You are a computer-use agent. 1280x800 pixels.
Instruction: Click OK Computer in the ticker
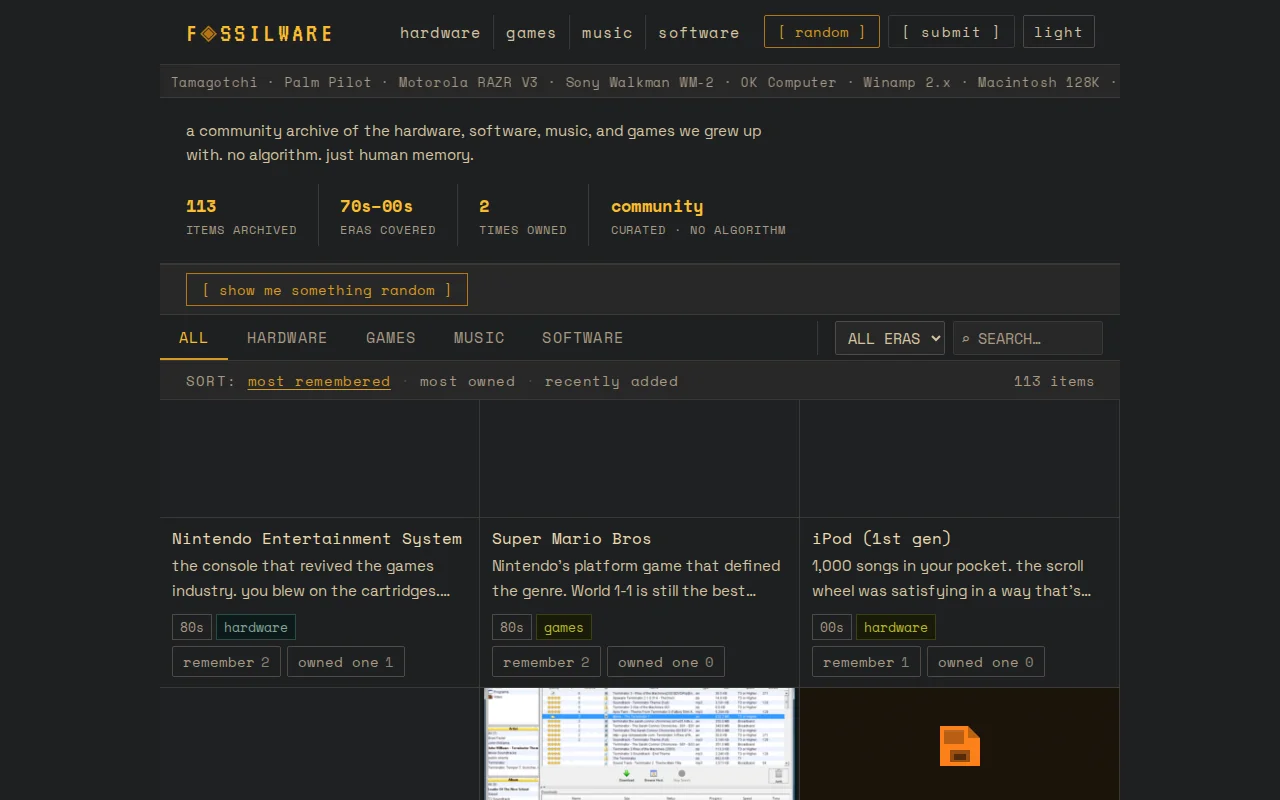pos(788,82)
